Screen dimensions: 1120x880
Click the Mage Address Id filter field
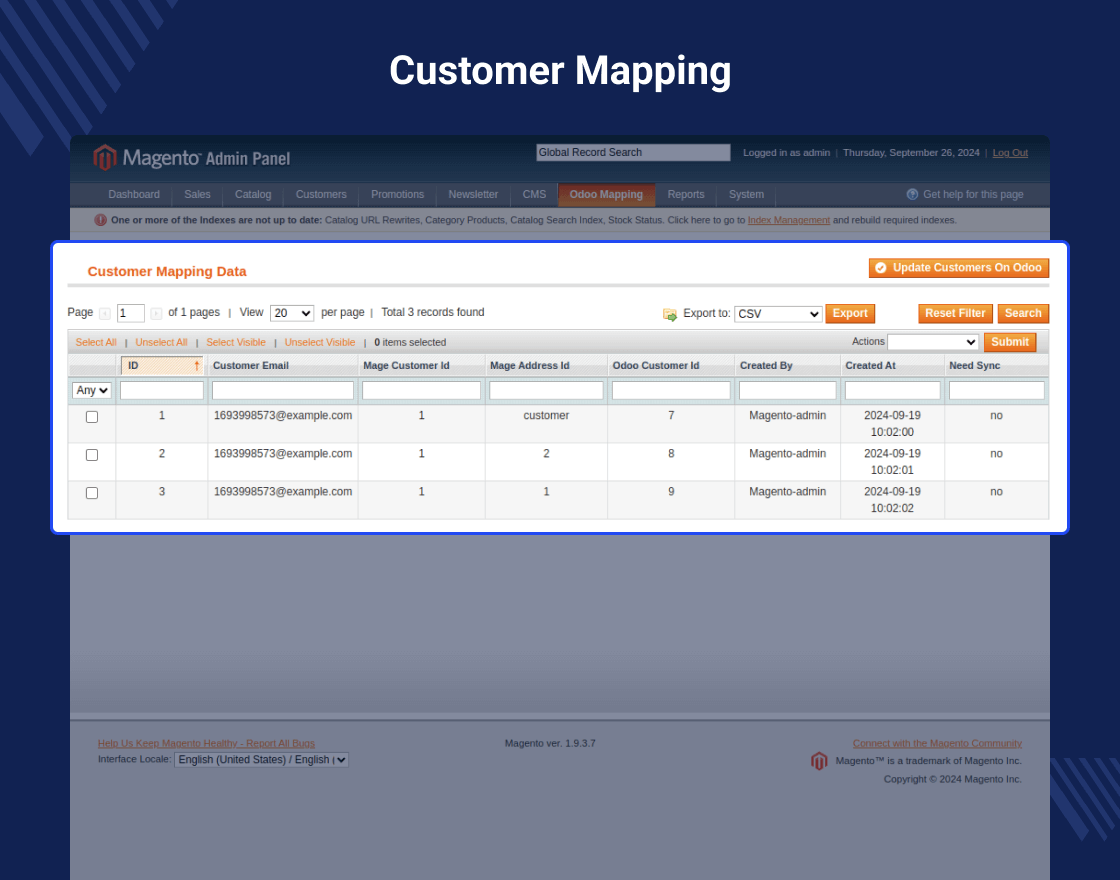pos(546,390)
